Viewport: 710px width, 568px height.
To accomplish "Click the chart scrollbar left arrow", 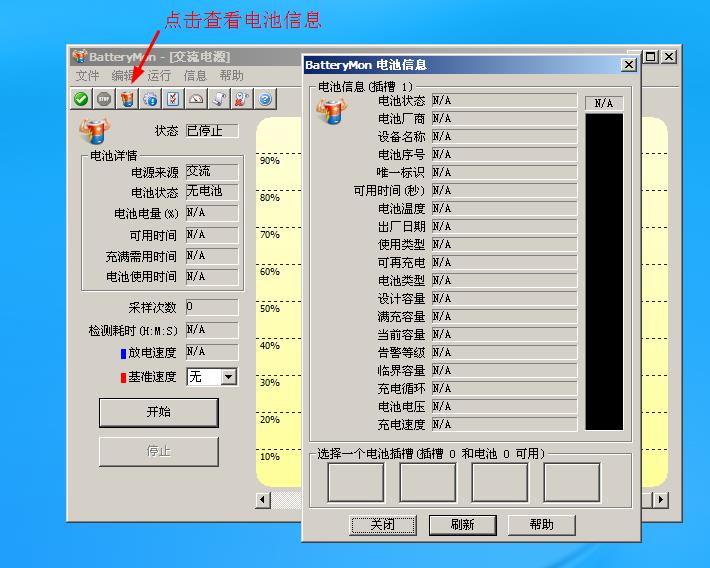I will 263,500.
